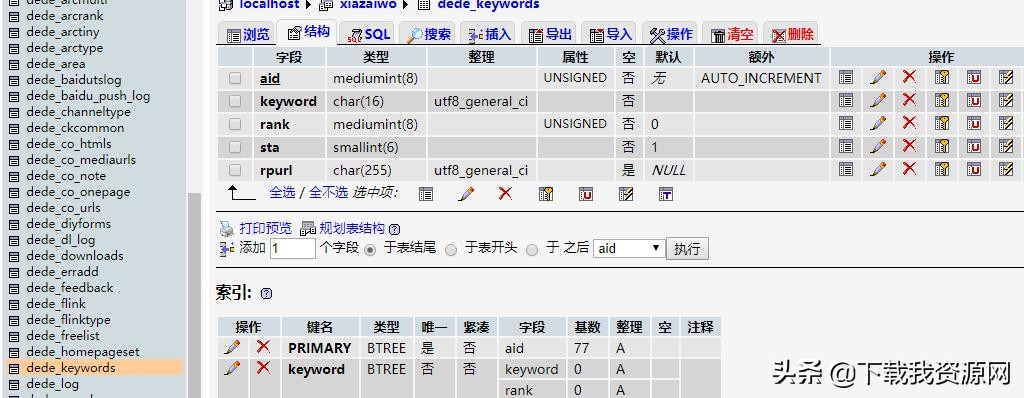The width and height of the screenshot is (1024, 398).
Task: Browse selected fields icon in 选中项 row
Action: point(426,193)
